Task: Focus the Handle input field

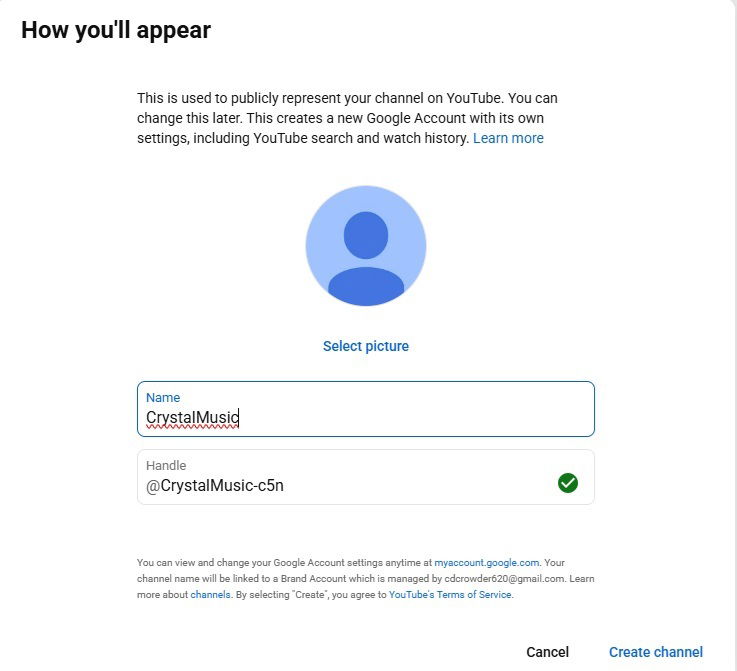Action: [x=366, y=477]
